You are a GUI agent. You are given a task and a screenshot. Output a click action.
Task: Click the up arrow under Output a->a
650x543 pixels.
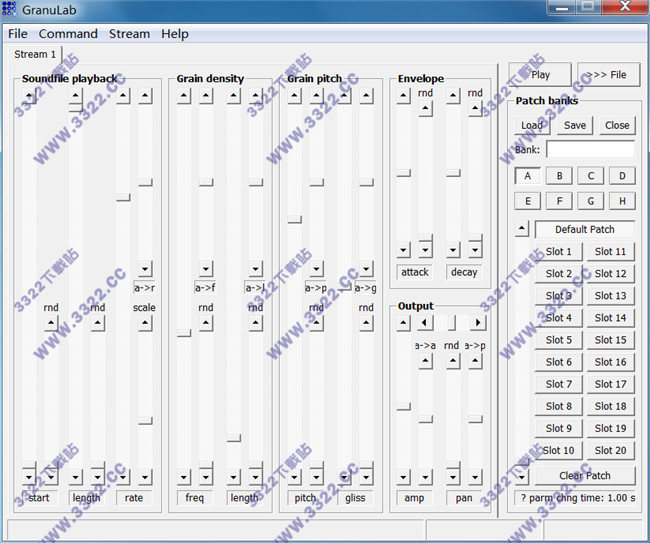(x=425, y=362)
